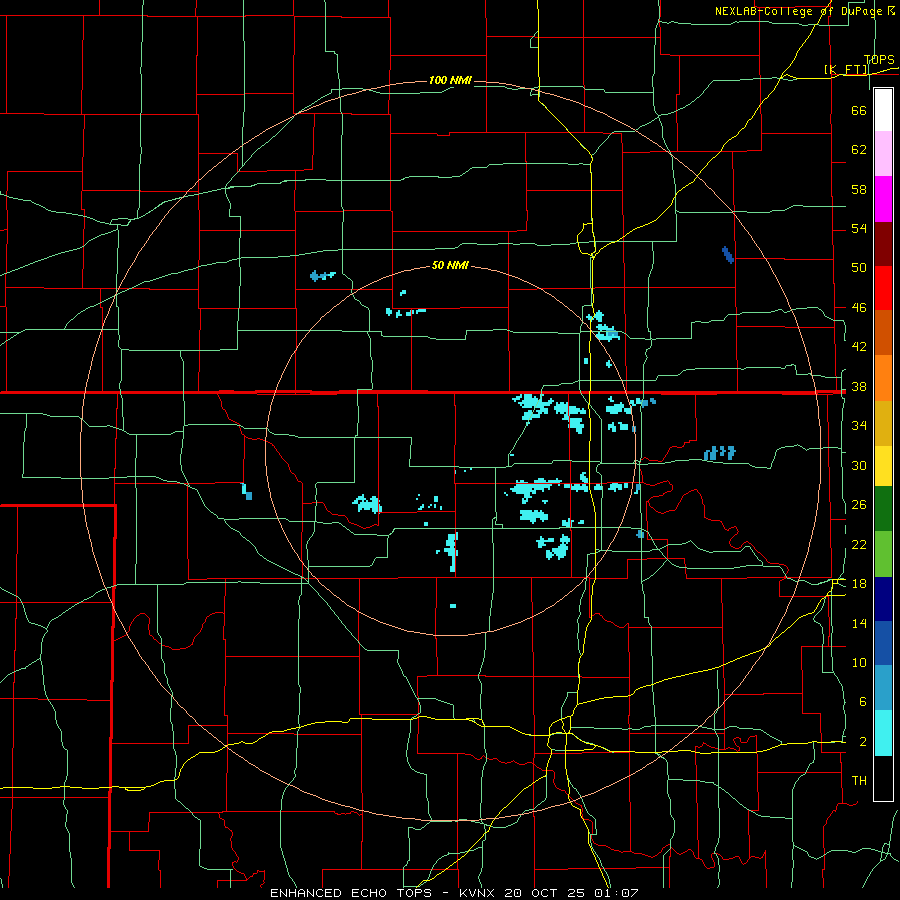Click the white swatch in the legend
900x900 pixels.
pos(883,110)
